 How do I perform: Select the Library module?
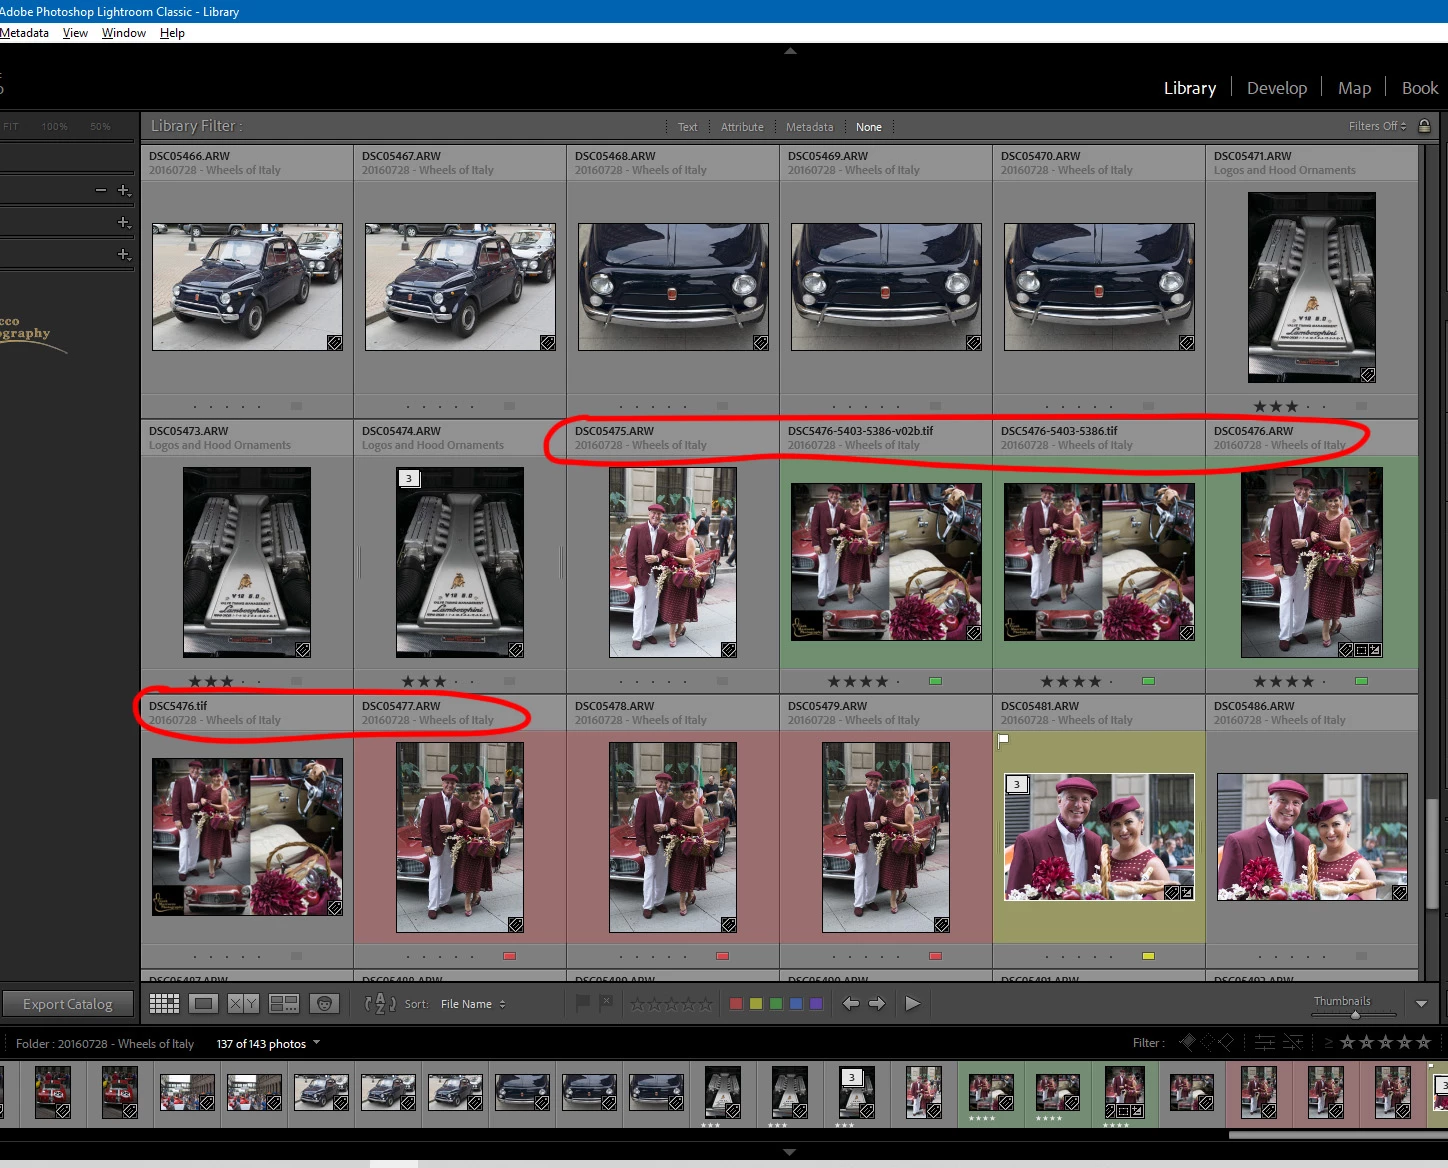click(1189, 88)
